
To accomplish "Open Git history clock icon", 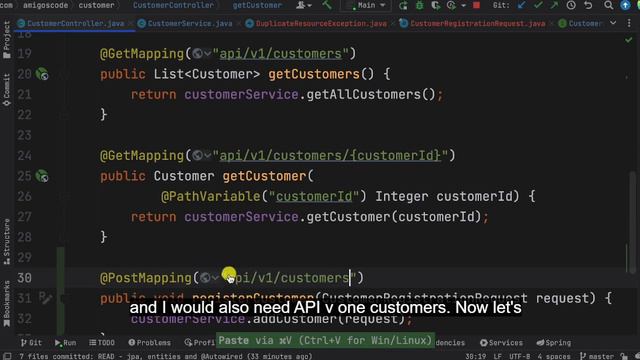I will click(x=571, y=5).
